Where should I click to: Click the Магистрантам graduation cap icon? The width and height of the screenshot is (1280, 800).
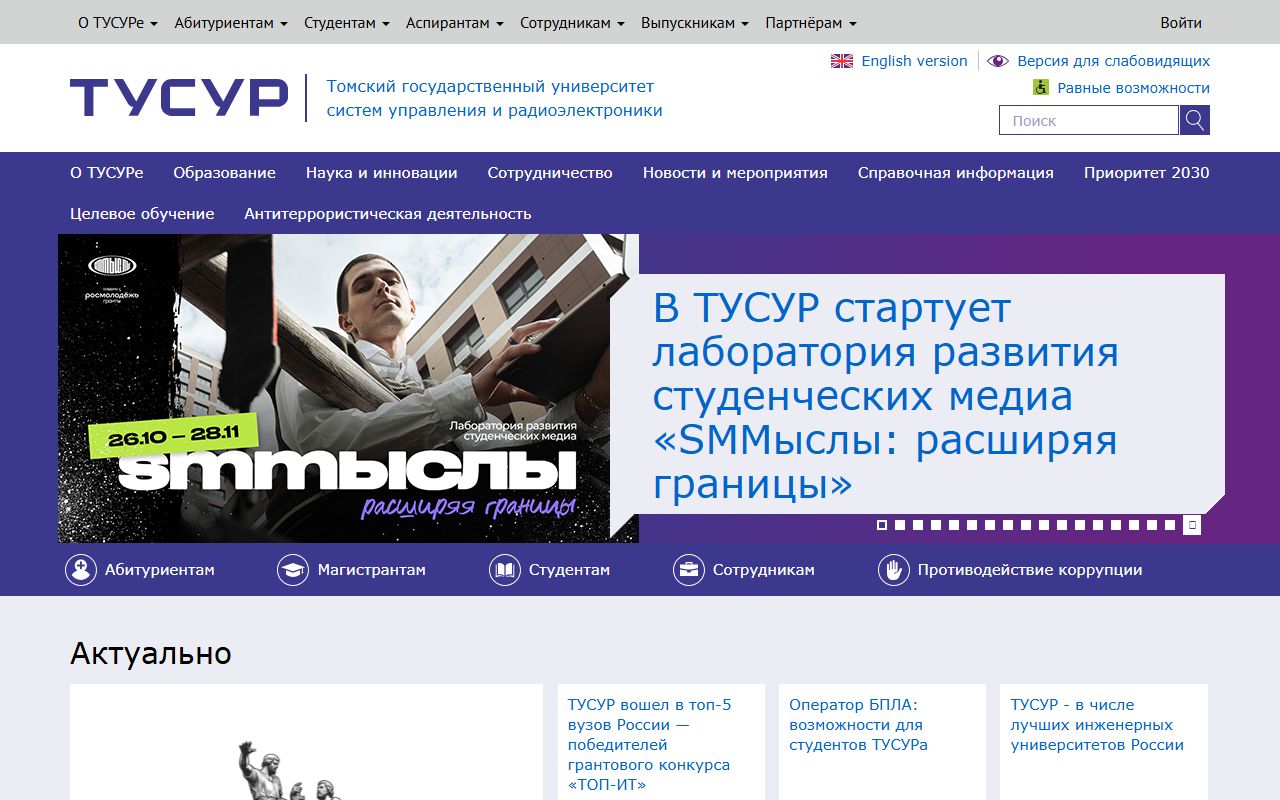[293, 570]
